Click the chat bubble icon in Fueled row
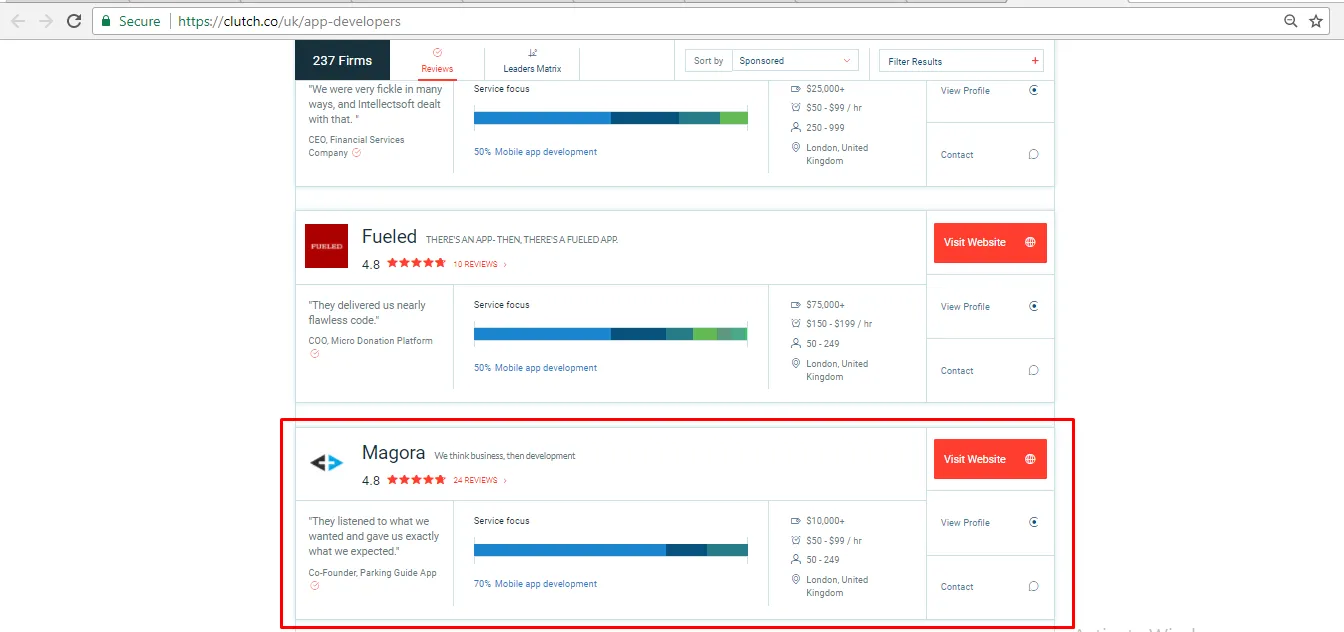This screenshot has width=1344, height=632. 1034,371
